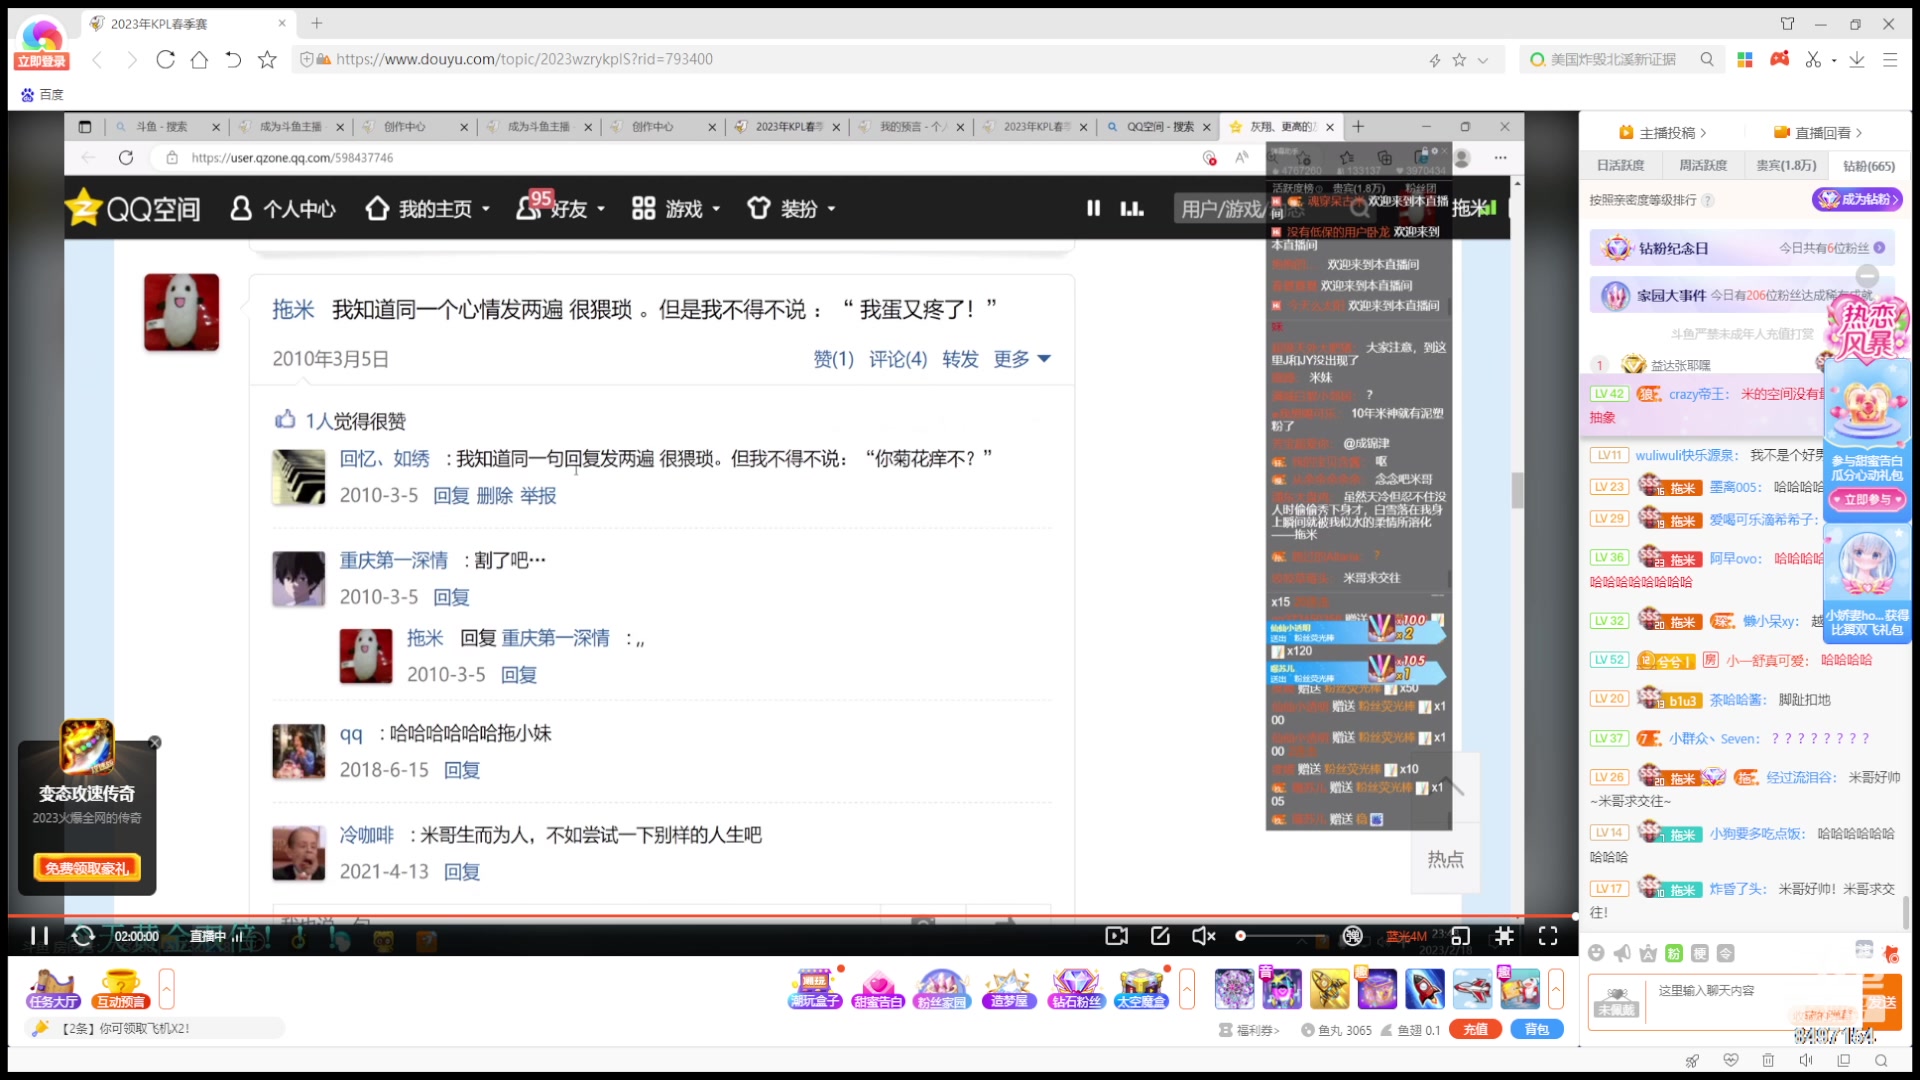Switch to the 周活跃度 tab
Screen dimensions: 1920x1080
pyautogui.click(x=1703, y=166)
